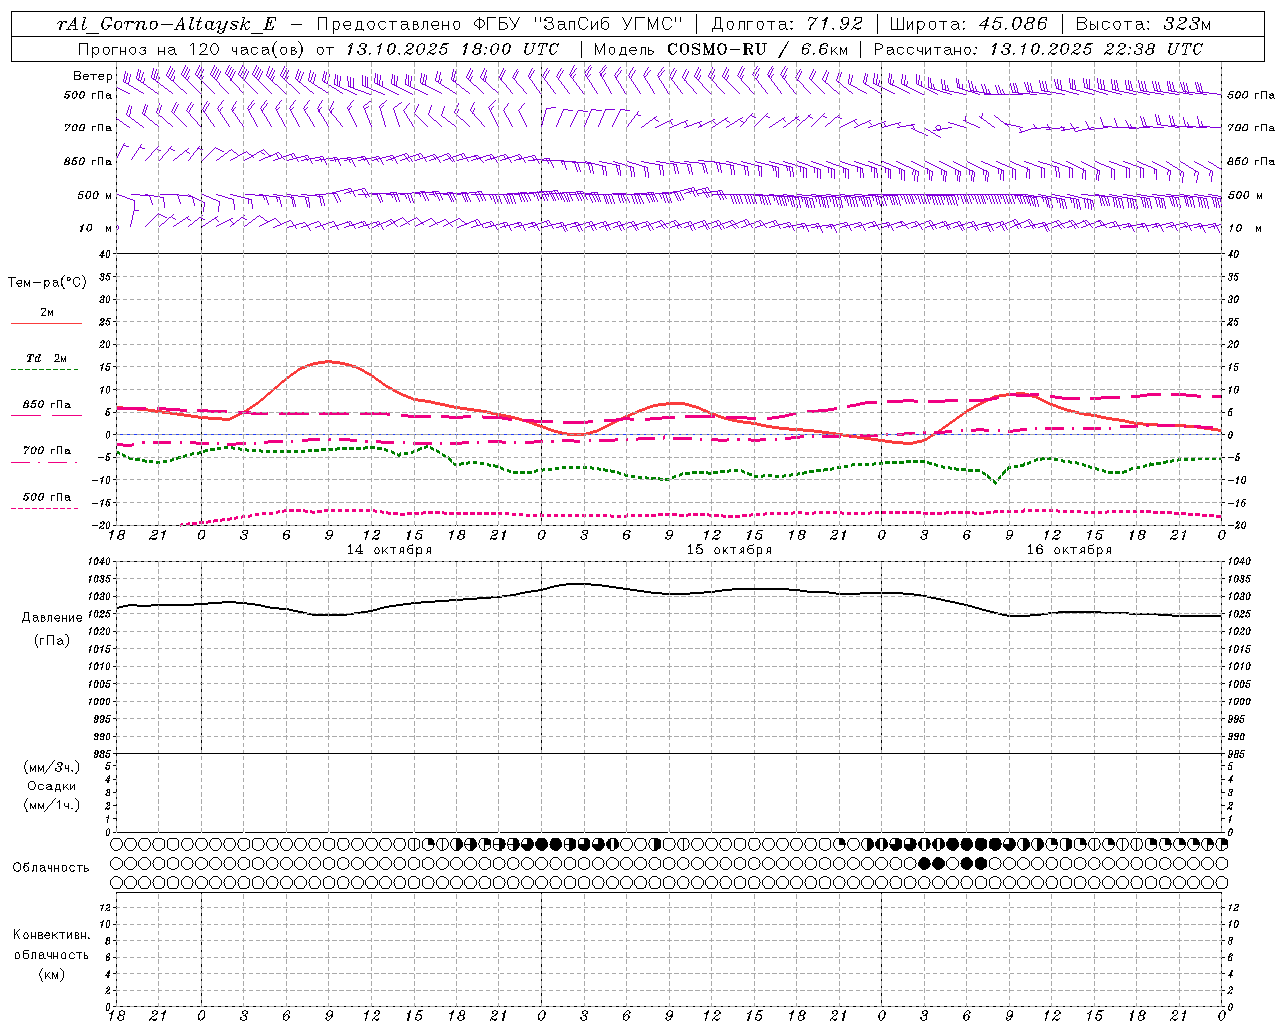
Task: Click the Td 2м dew point legend entry
Action: pyautogui.click(x=46, y=358)
